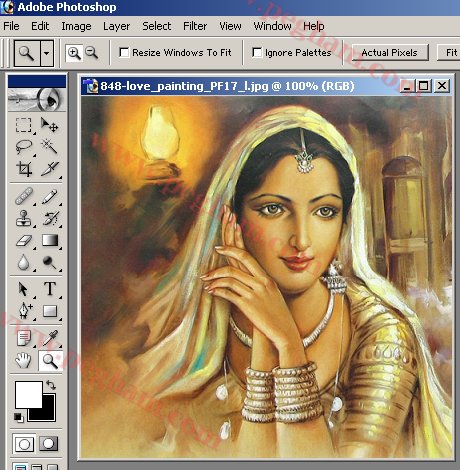Image resolution: width=460 pixels, height=470 pixels.
Task: Select the Pencil tool
Action: tap(50, 196)
